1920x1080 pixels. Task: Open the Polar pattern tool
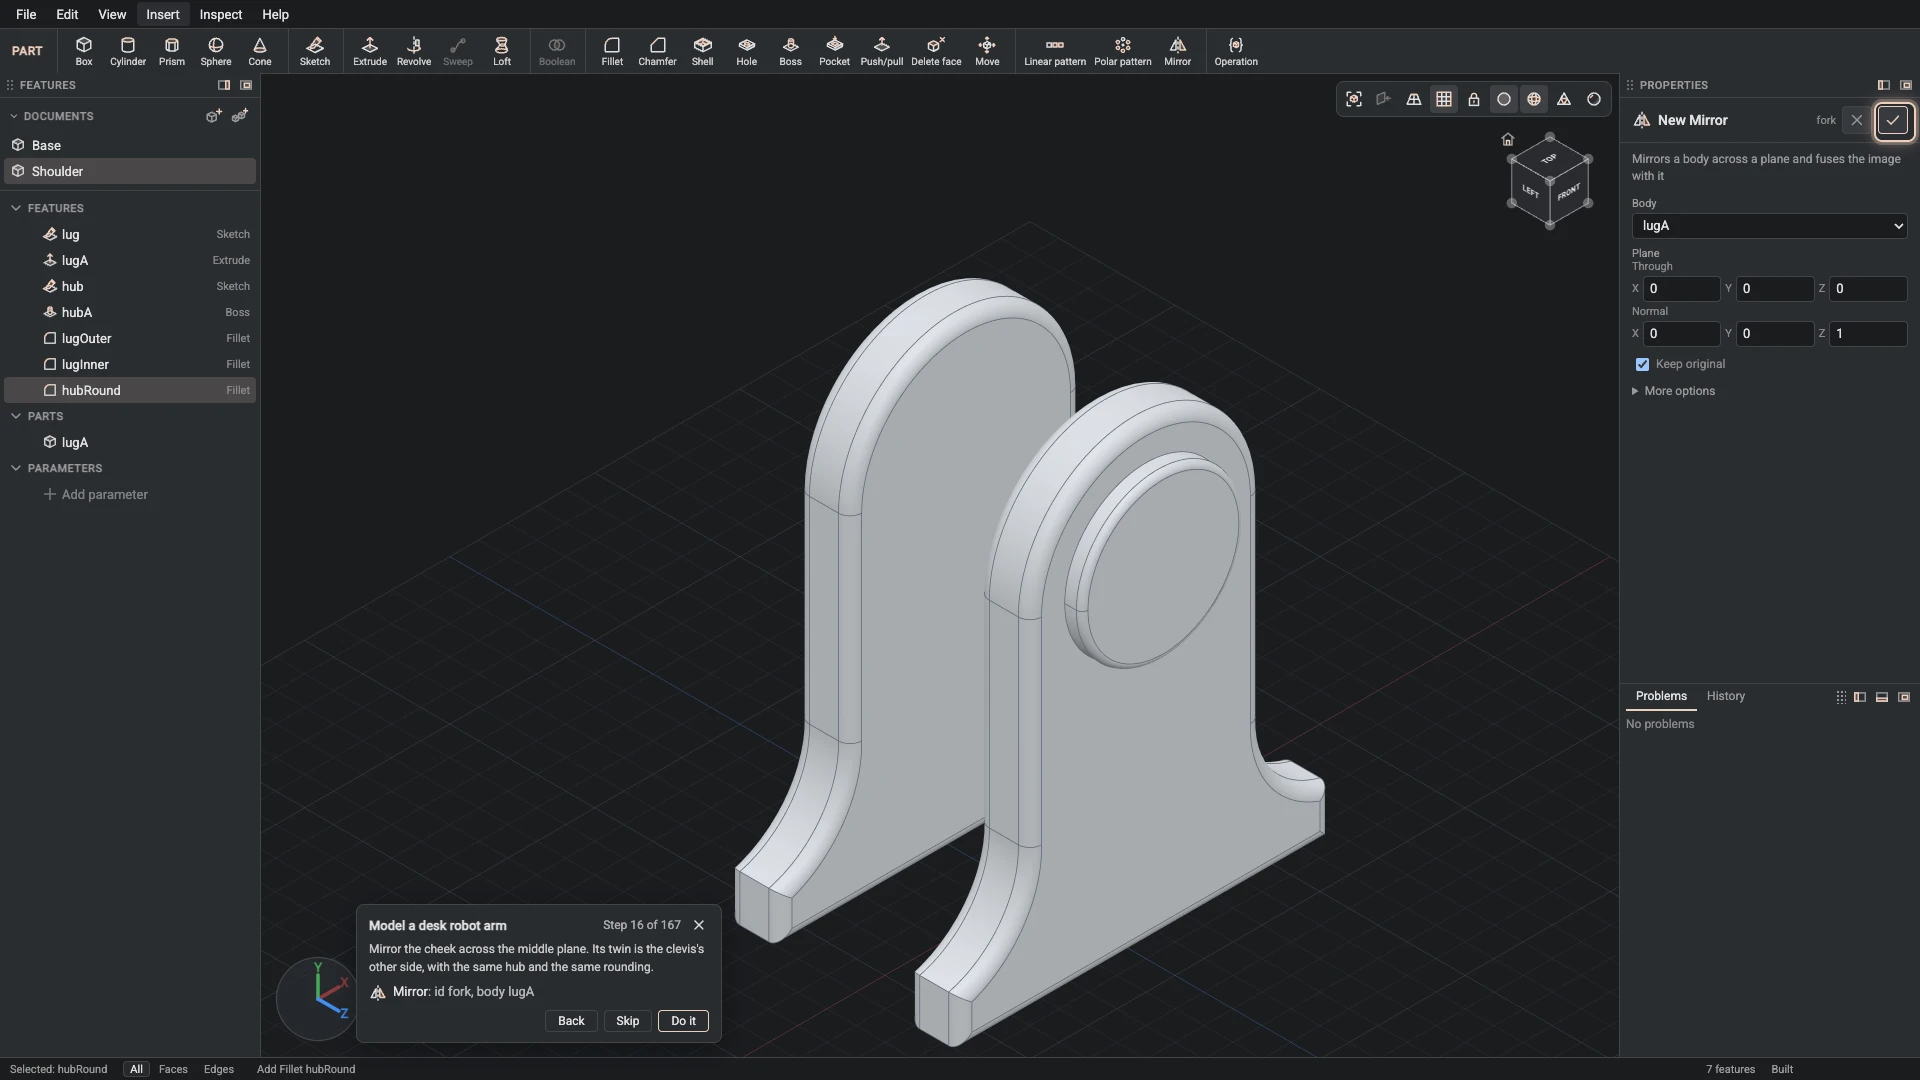(1123, 51)
